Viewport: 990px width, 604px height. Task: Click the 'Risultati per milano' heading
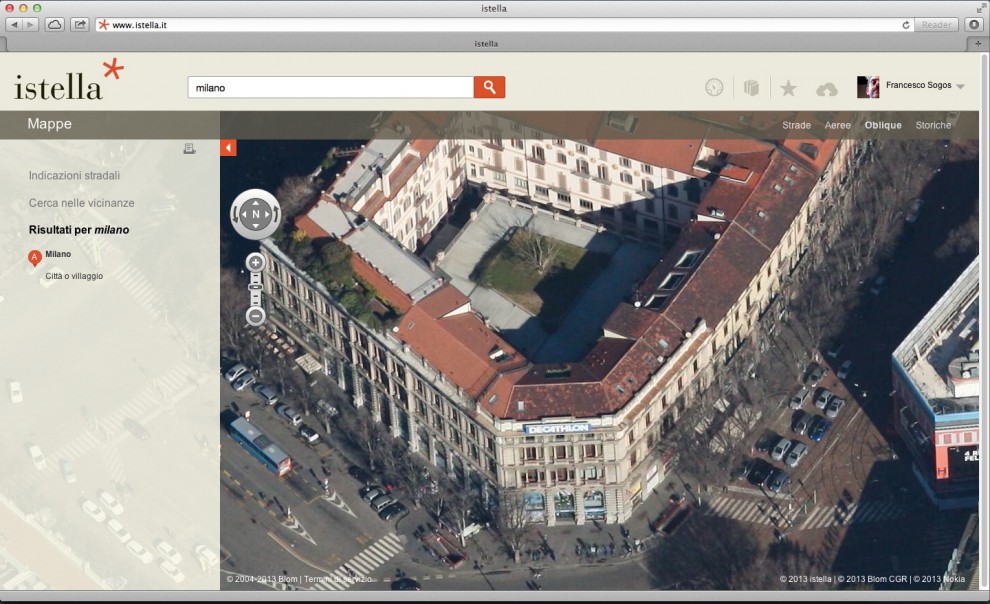coord(79,230)
